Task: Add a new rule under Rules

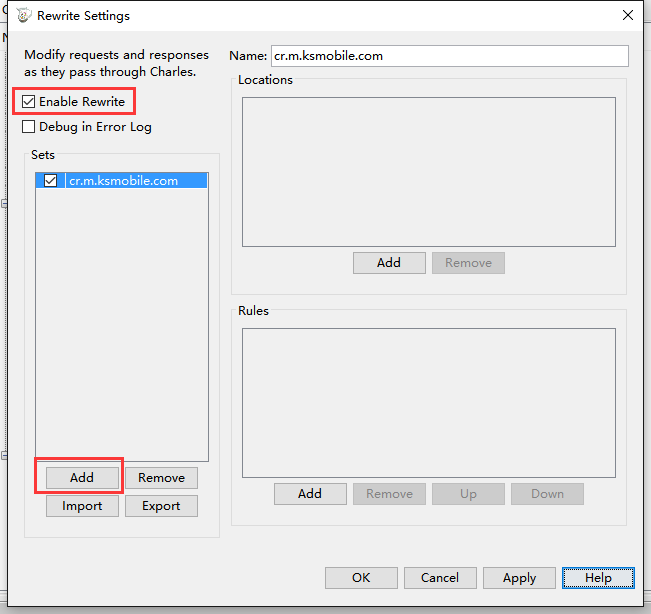Action: 310,494
